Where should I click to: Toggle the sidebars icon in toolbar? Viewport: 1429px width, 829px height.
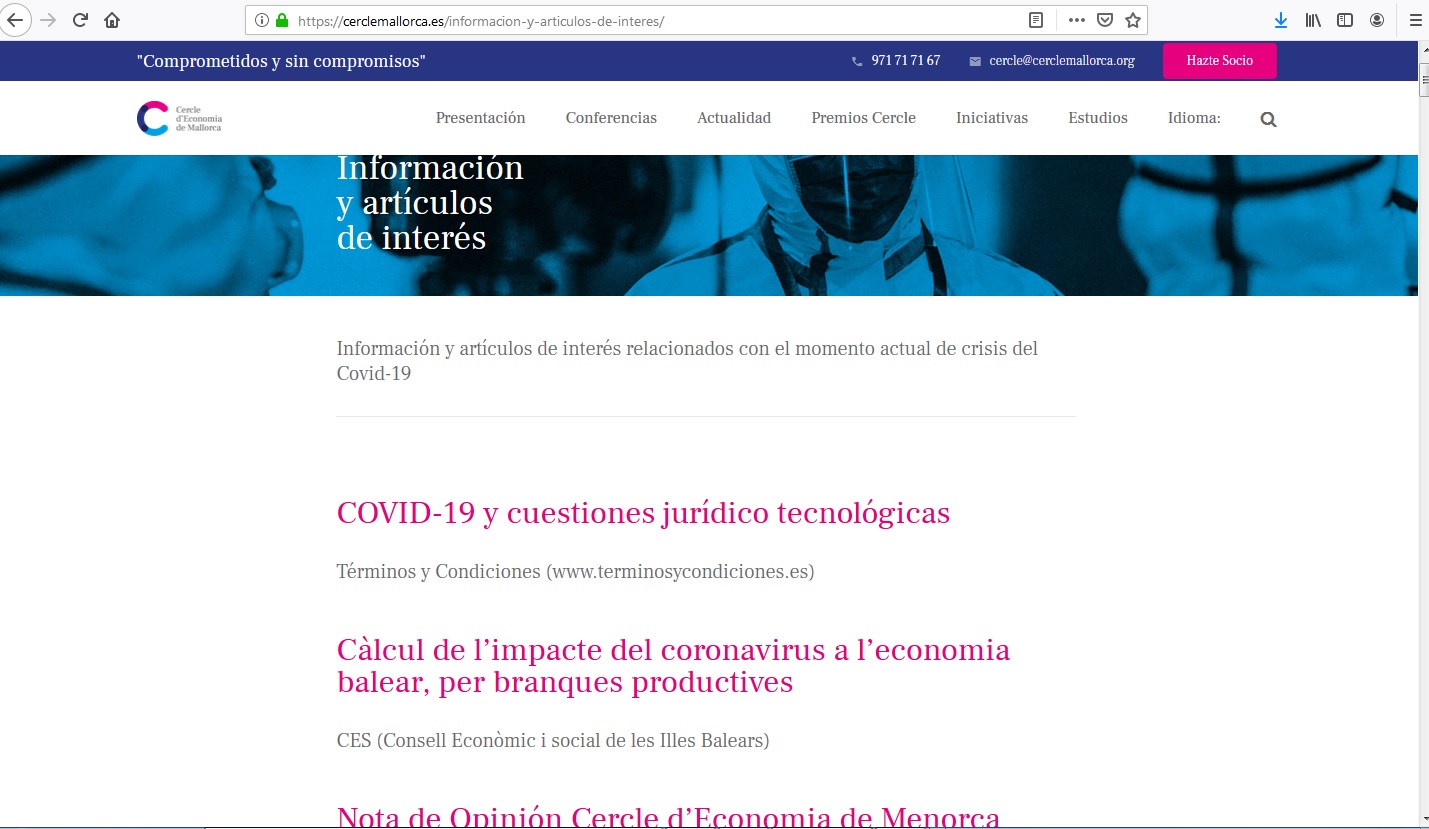point(1345,20)
